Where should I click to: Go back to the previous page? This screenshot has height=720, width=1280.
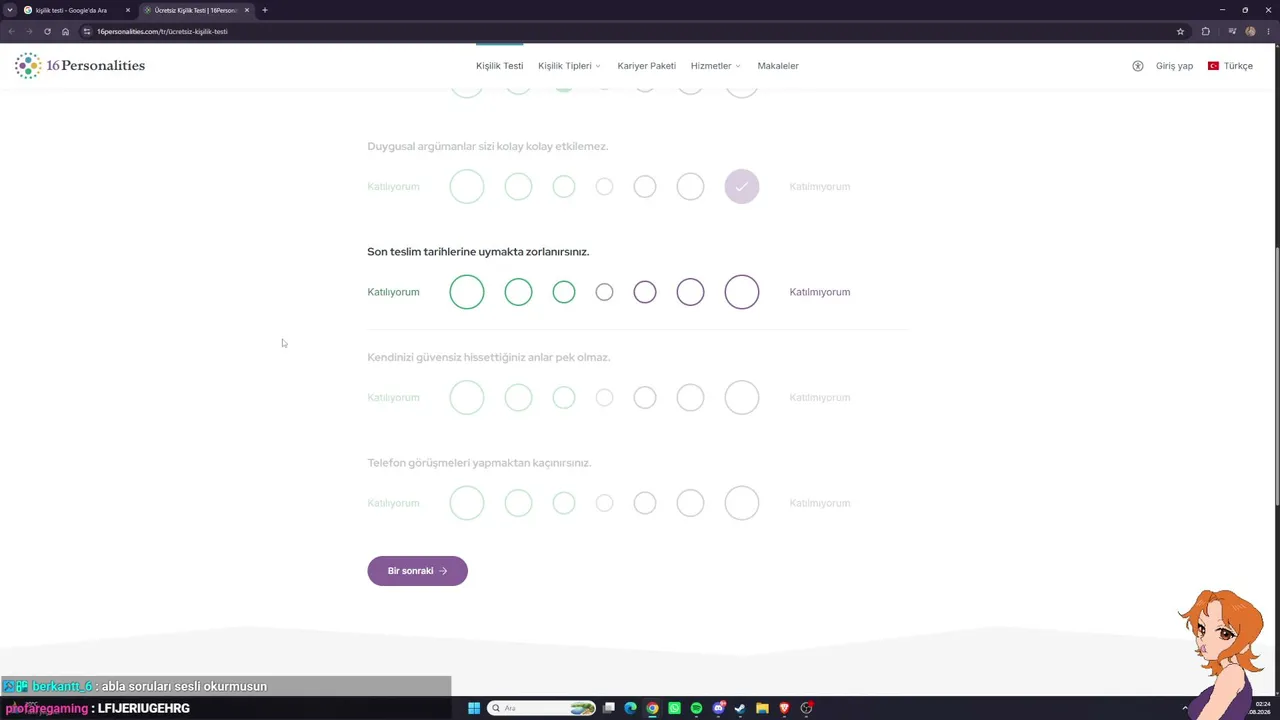(x=11, y=31)
